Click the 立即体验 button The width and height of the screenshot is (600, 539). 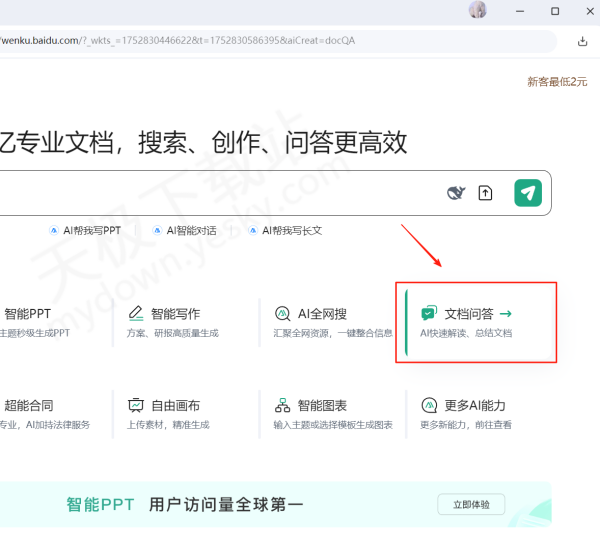click(x=471, y=505)
